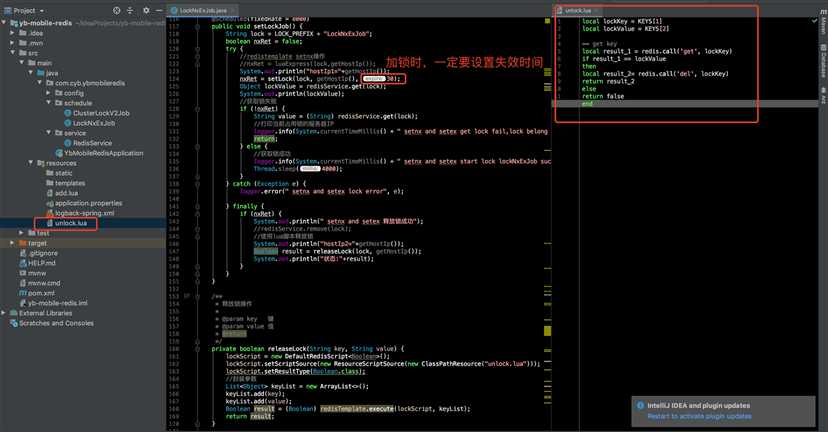Click the Collapse All icon in Project panel

[131, 10]
